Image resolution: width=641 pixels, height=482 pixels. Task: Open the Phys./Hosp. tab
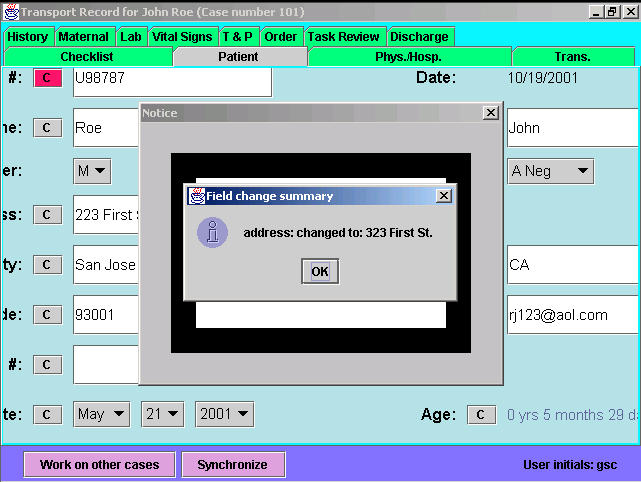tap(408, 57)
